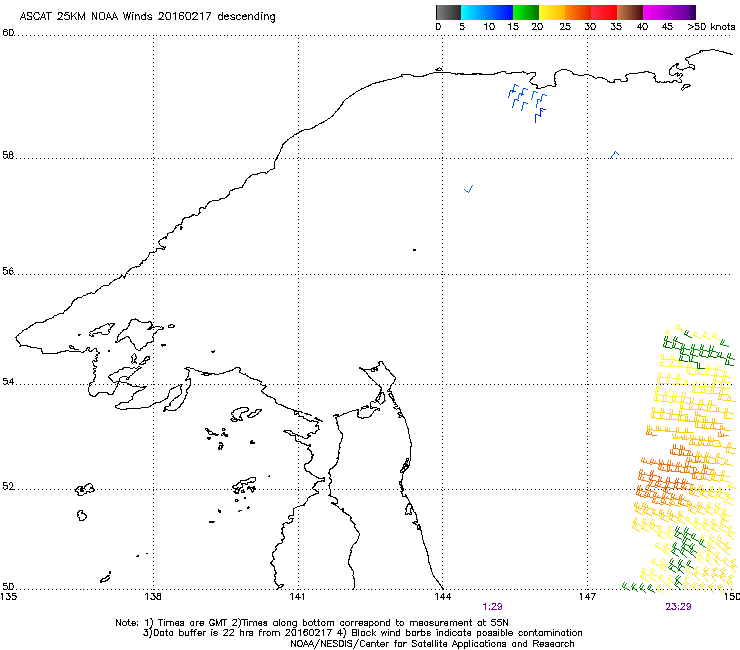Click the gray 0-5 knot legend segment
The height and width of the screenshot is (650, 740).
(448, 12)
